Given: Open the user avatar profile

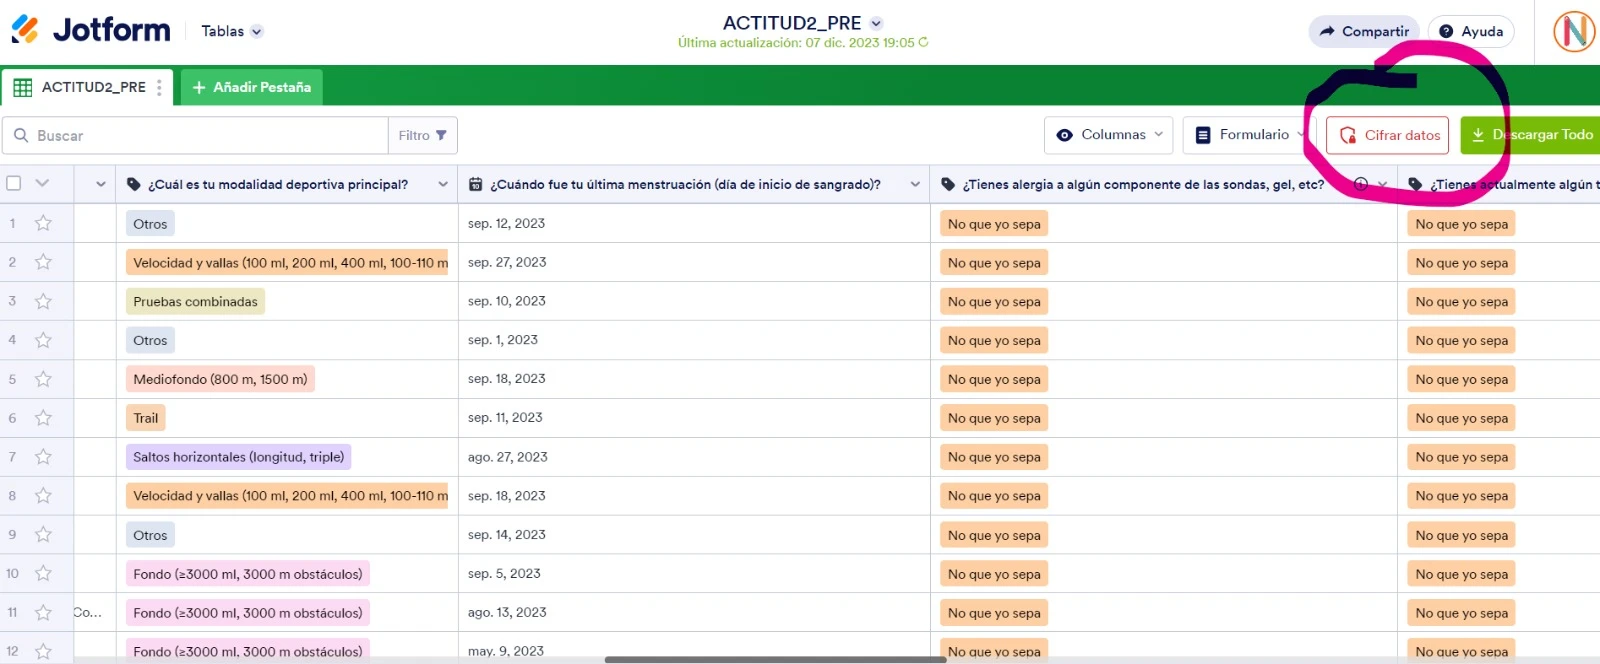Looking at the screenshot, I should point(1574,31).
